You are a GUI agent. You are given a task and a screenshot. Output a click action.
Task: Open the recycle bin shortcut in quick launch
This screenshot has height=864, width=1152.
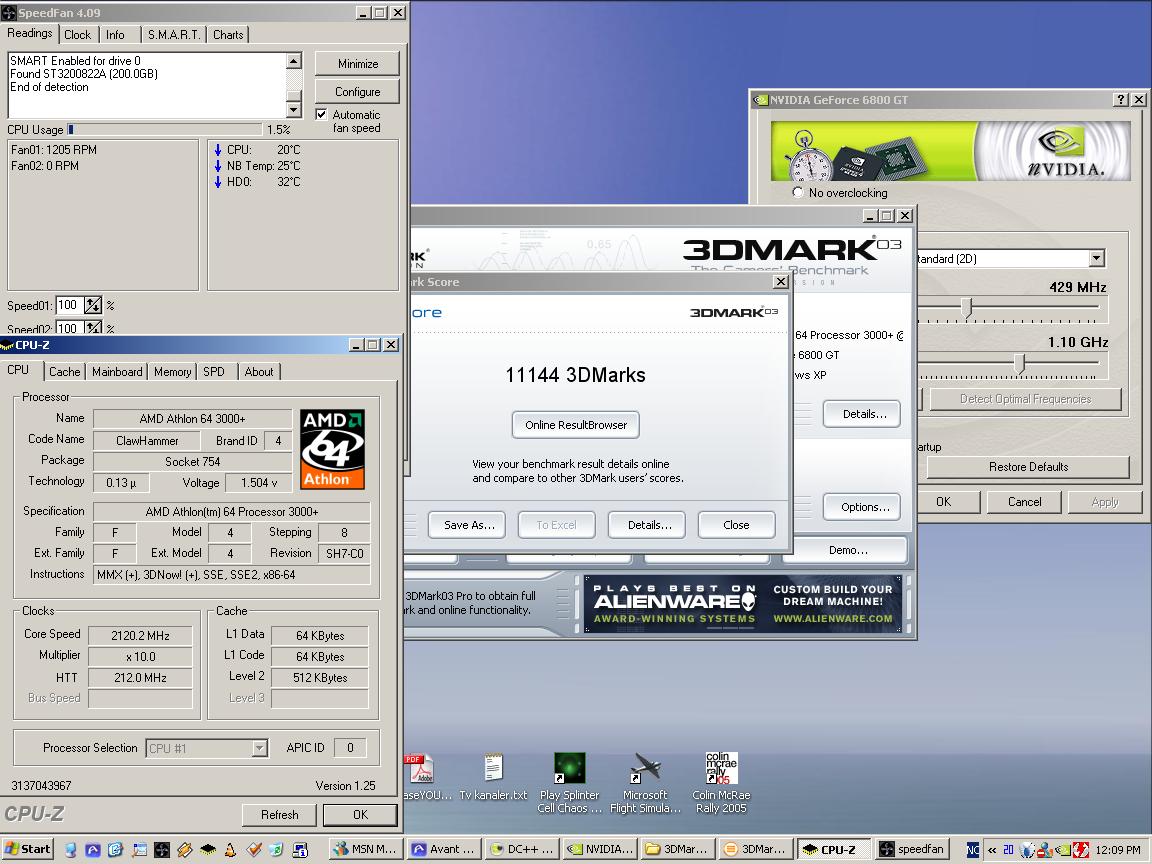(276, 850)
